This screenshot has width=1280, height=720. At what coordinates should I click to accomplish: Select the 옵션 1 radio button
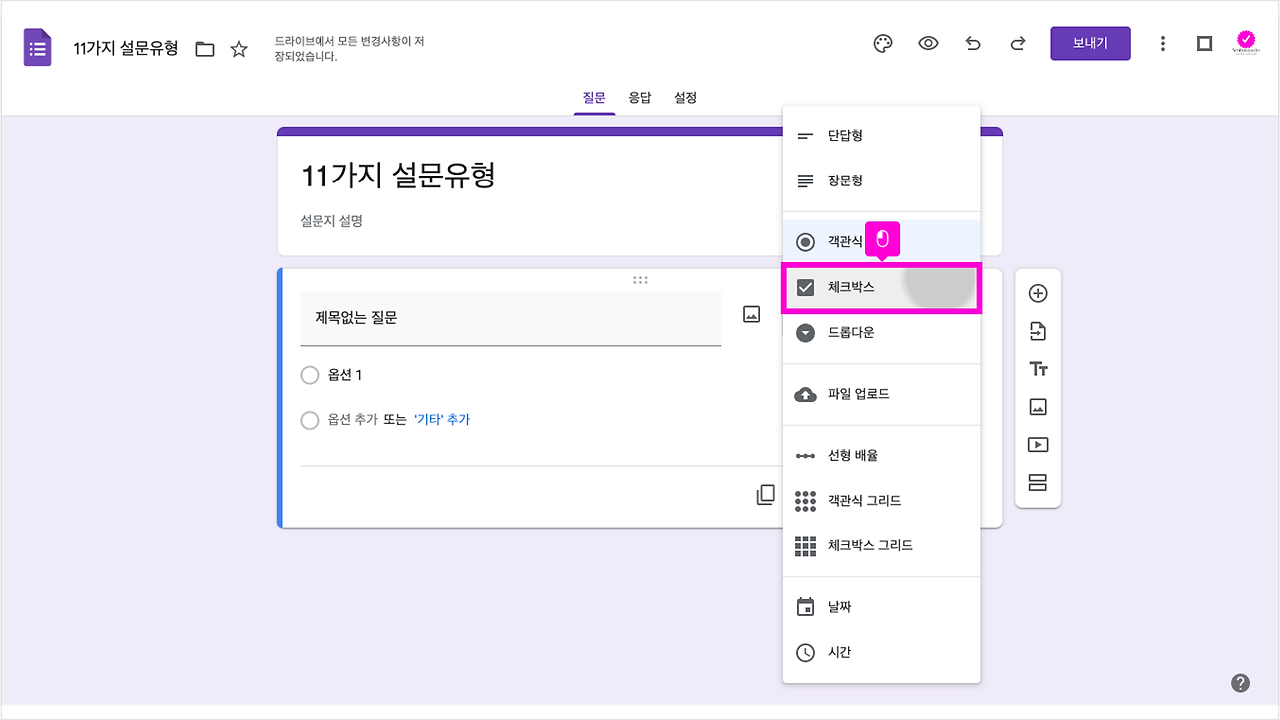[x=310, y=375]
